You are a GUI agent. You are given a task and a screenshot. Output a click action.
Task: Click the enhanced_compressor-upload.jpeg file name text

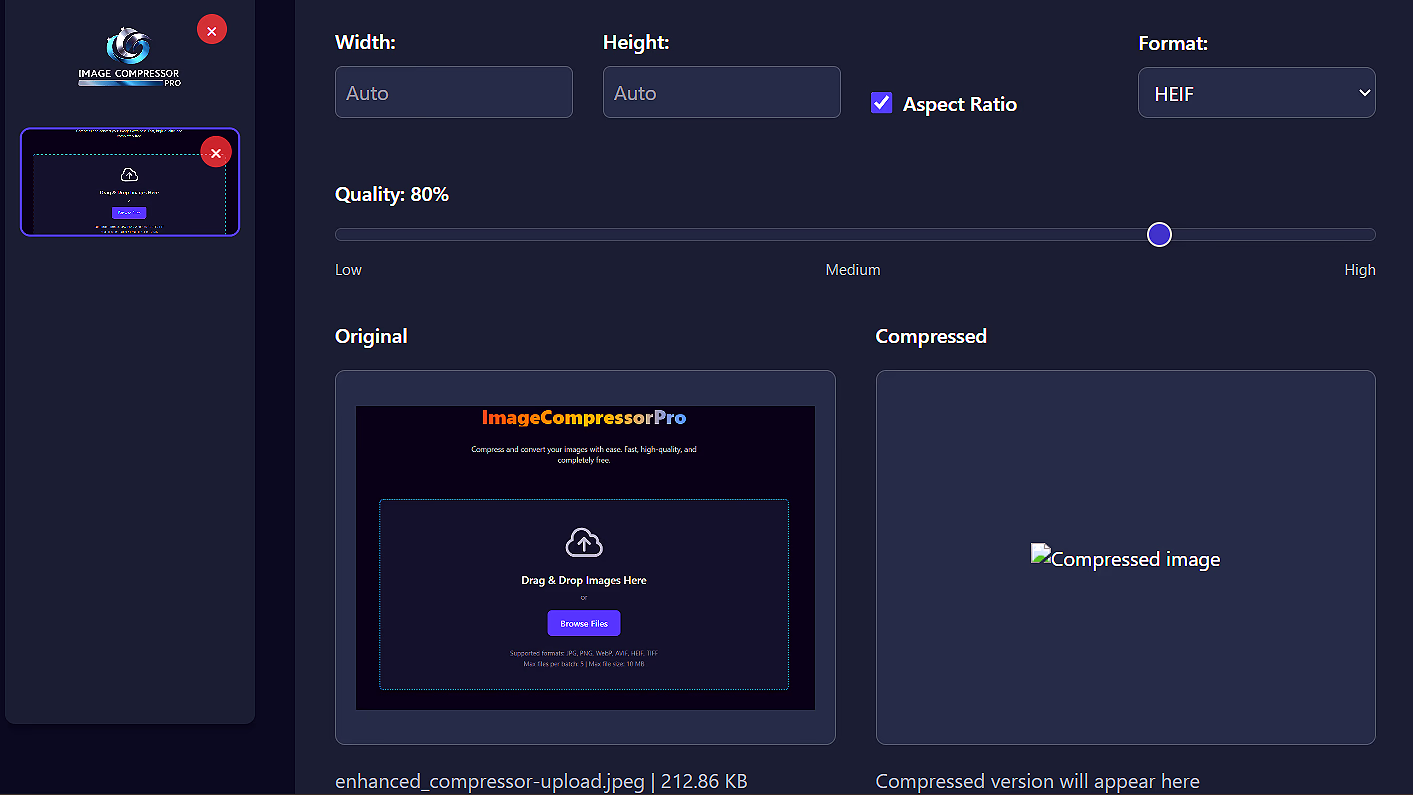click(489, 781)
